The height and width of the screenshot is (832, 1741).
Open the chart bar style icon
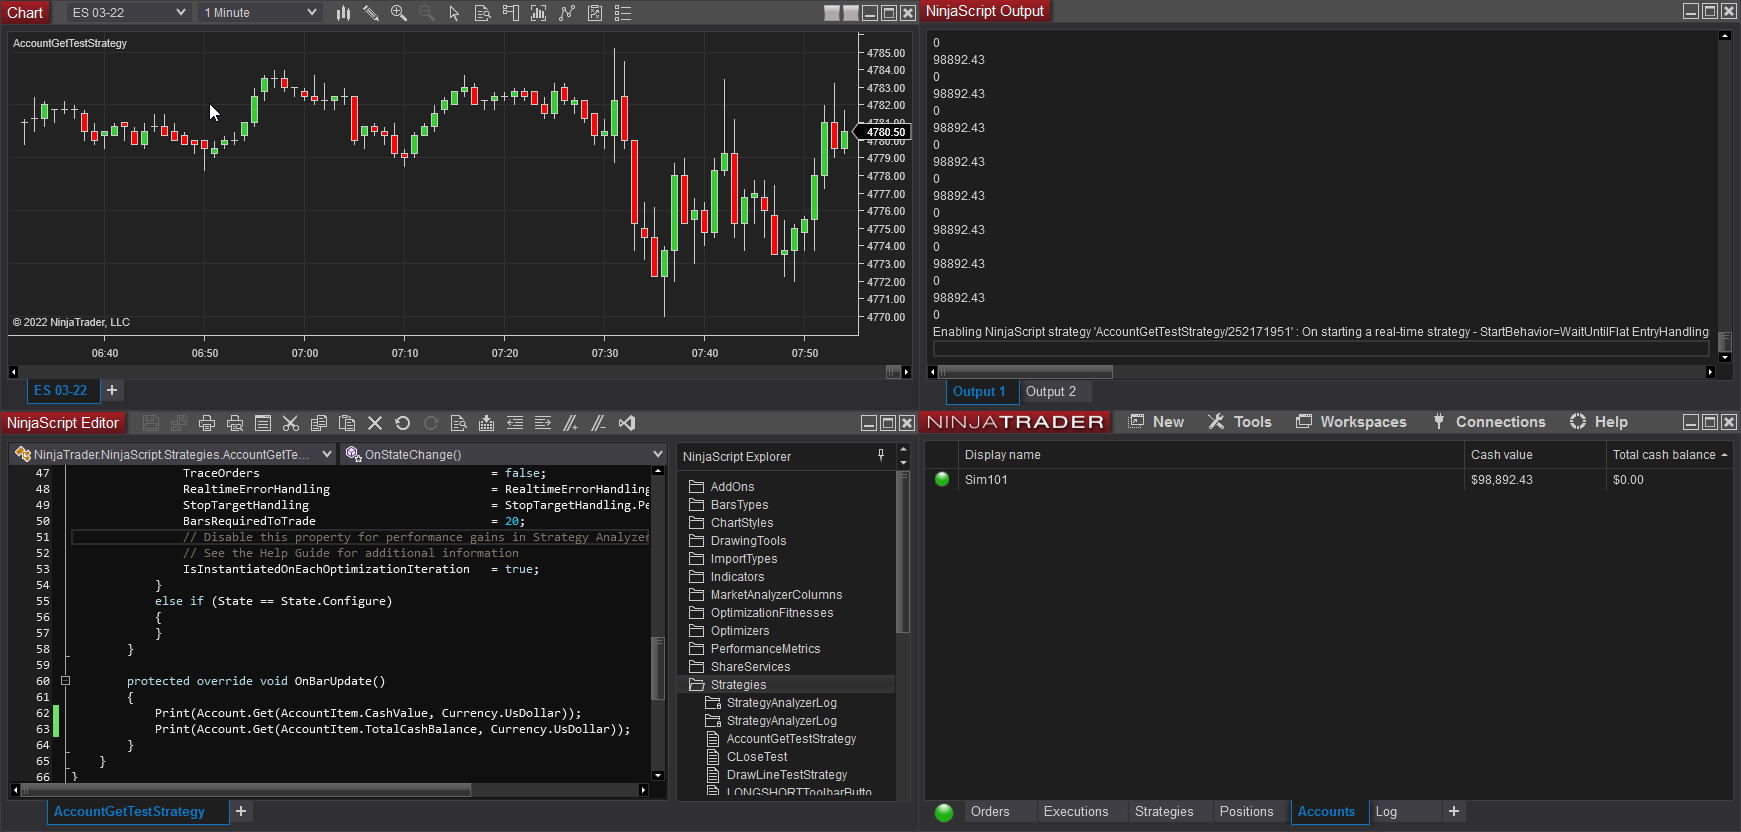pos(343,13)
